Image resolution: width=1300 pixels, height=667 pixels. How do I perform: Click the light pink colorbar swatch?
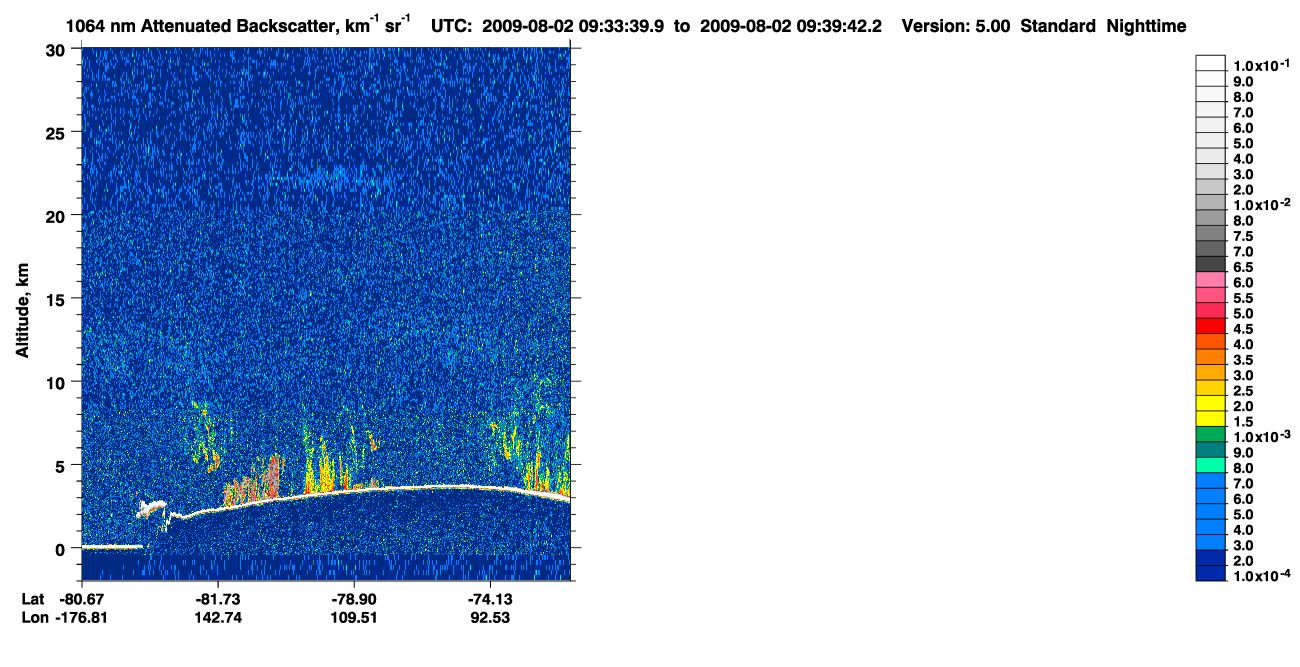pyautogui.click(x=1210, y=280)
